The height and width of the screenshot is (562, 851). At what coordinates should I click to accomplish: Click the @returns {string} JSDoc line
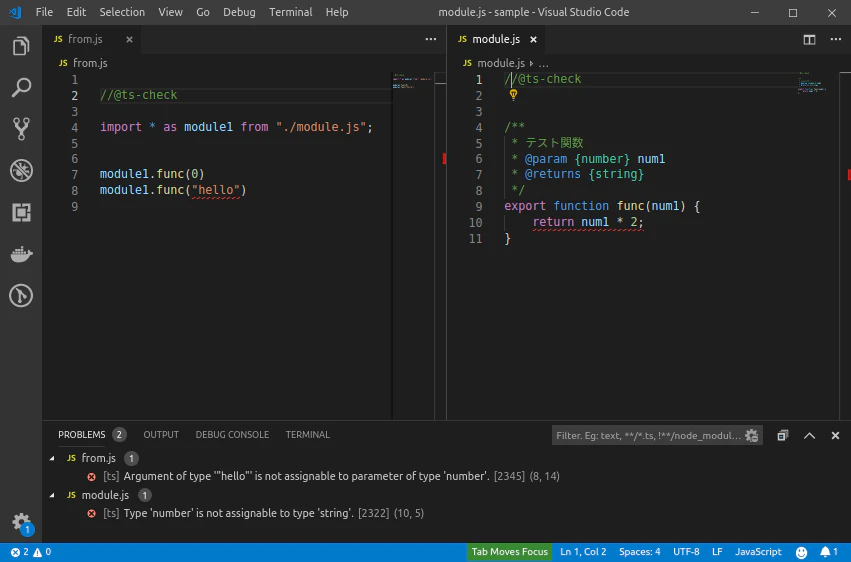[x=577, y=174]
